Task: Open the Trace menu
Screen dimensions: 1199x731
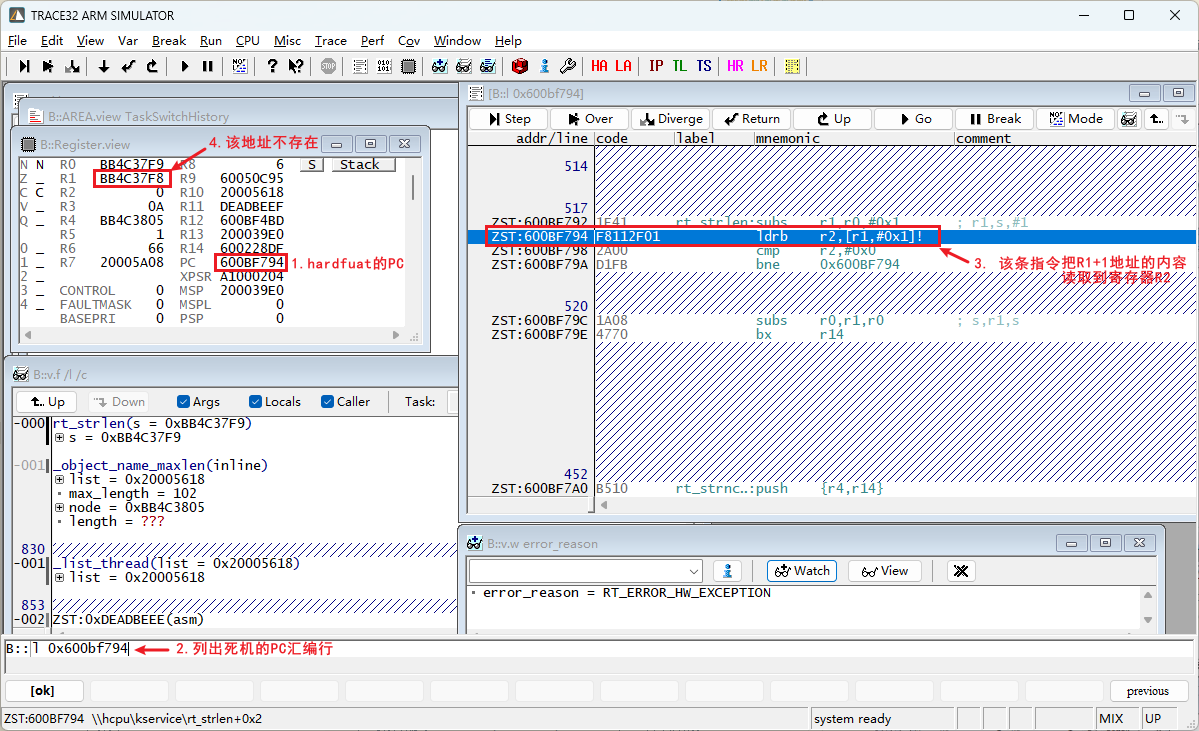Action: coord(330,41)
